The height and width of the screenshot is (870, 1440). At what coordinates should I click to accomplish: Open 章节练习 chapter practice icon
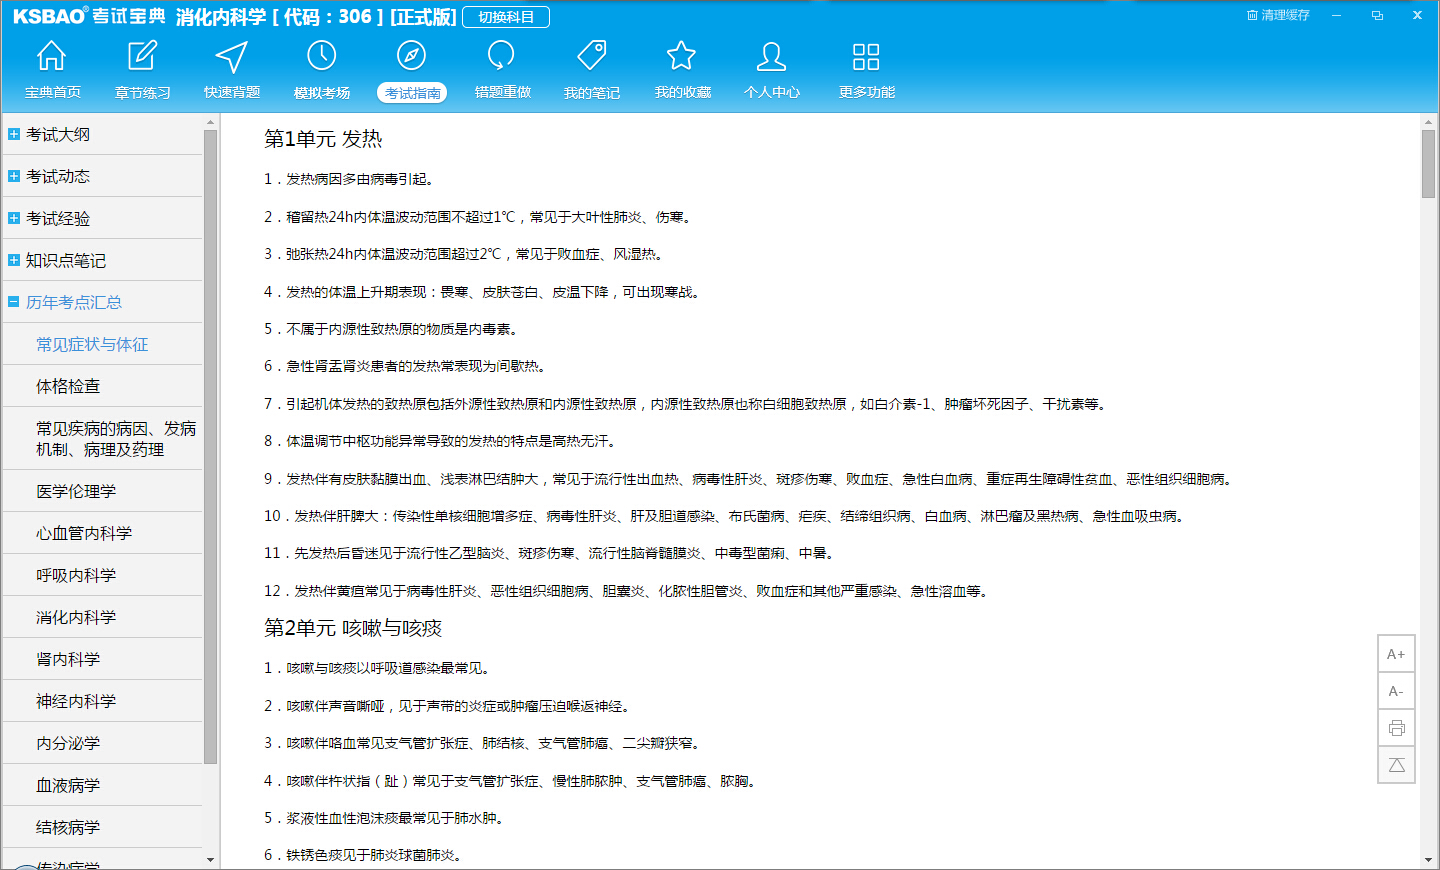[x=142, y=57]
